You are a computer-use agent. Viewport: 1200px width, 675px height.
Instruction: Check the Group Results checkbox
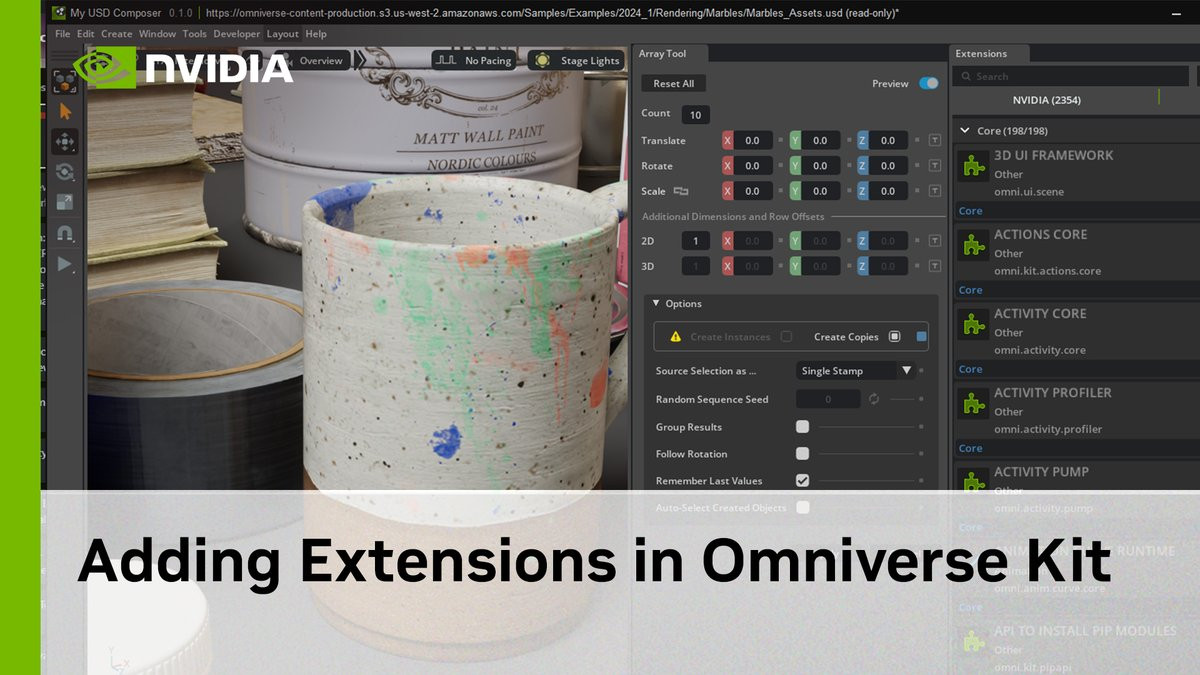[x=802, y=427]
